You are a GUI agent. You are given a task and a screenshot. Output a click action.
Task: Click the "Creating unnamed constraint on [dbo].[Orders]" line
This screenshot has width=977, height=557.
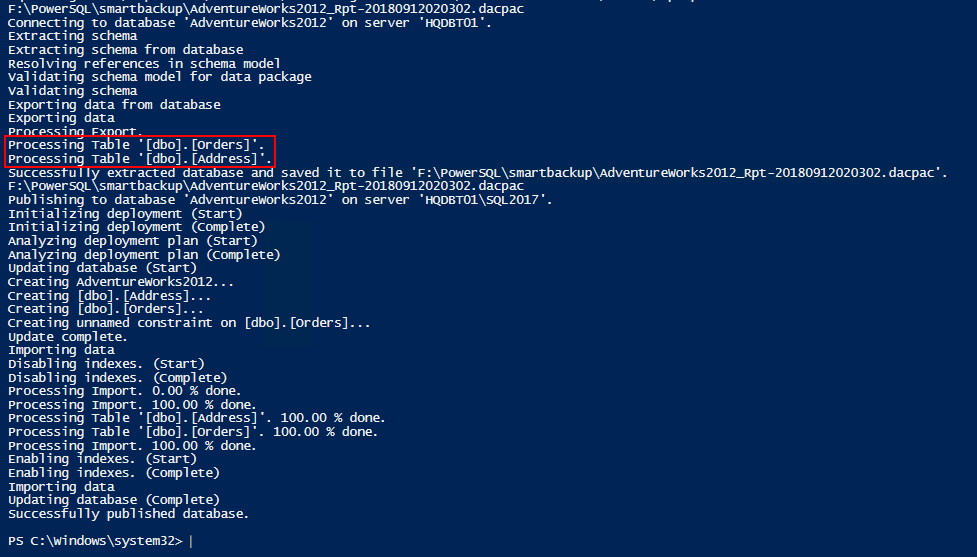(189, 323)
